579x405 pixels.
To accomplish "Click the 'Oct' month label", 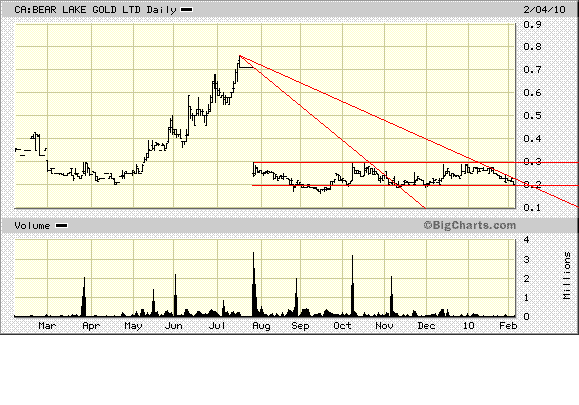I will [x=342, y=326].
